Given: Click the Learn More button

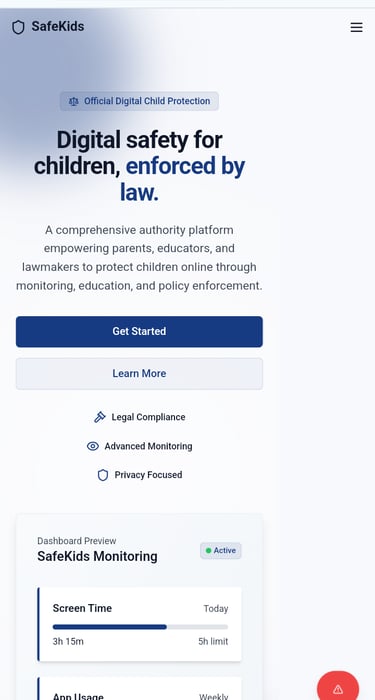Looking at the screenshot, I should pyautogui.click(x=139, y=374).
